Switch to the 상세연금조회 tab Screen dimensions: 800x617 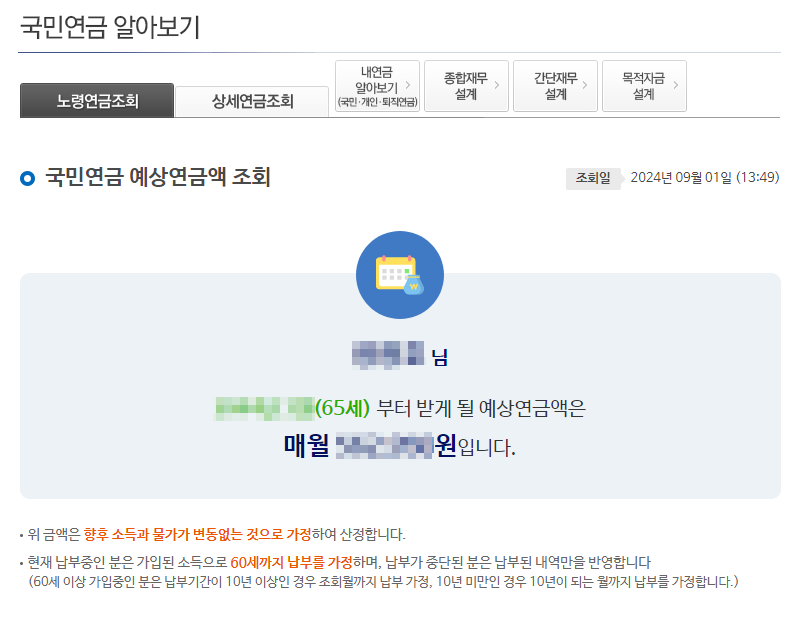click(252, 100)
